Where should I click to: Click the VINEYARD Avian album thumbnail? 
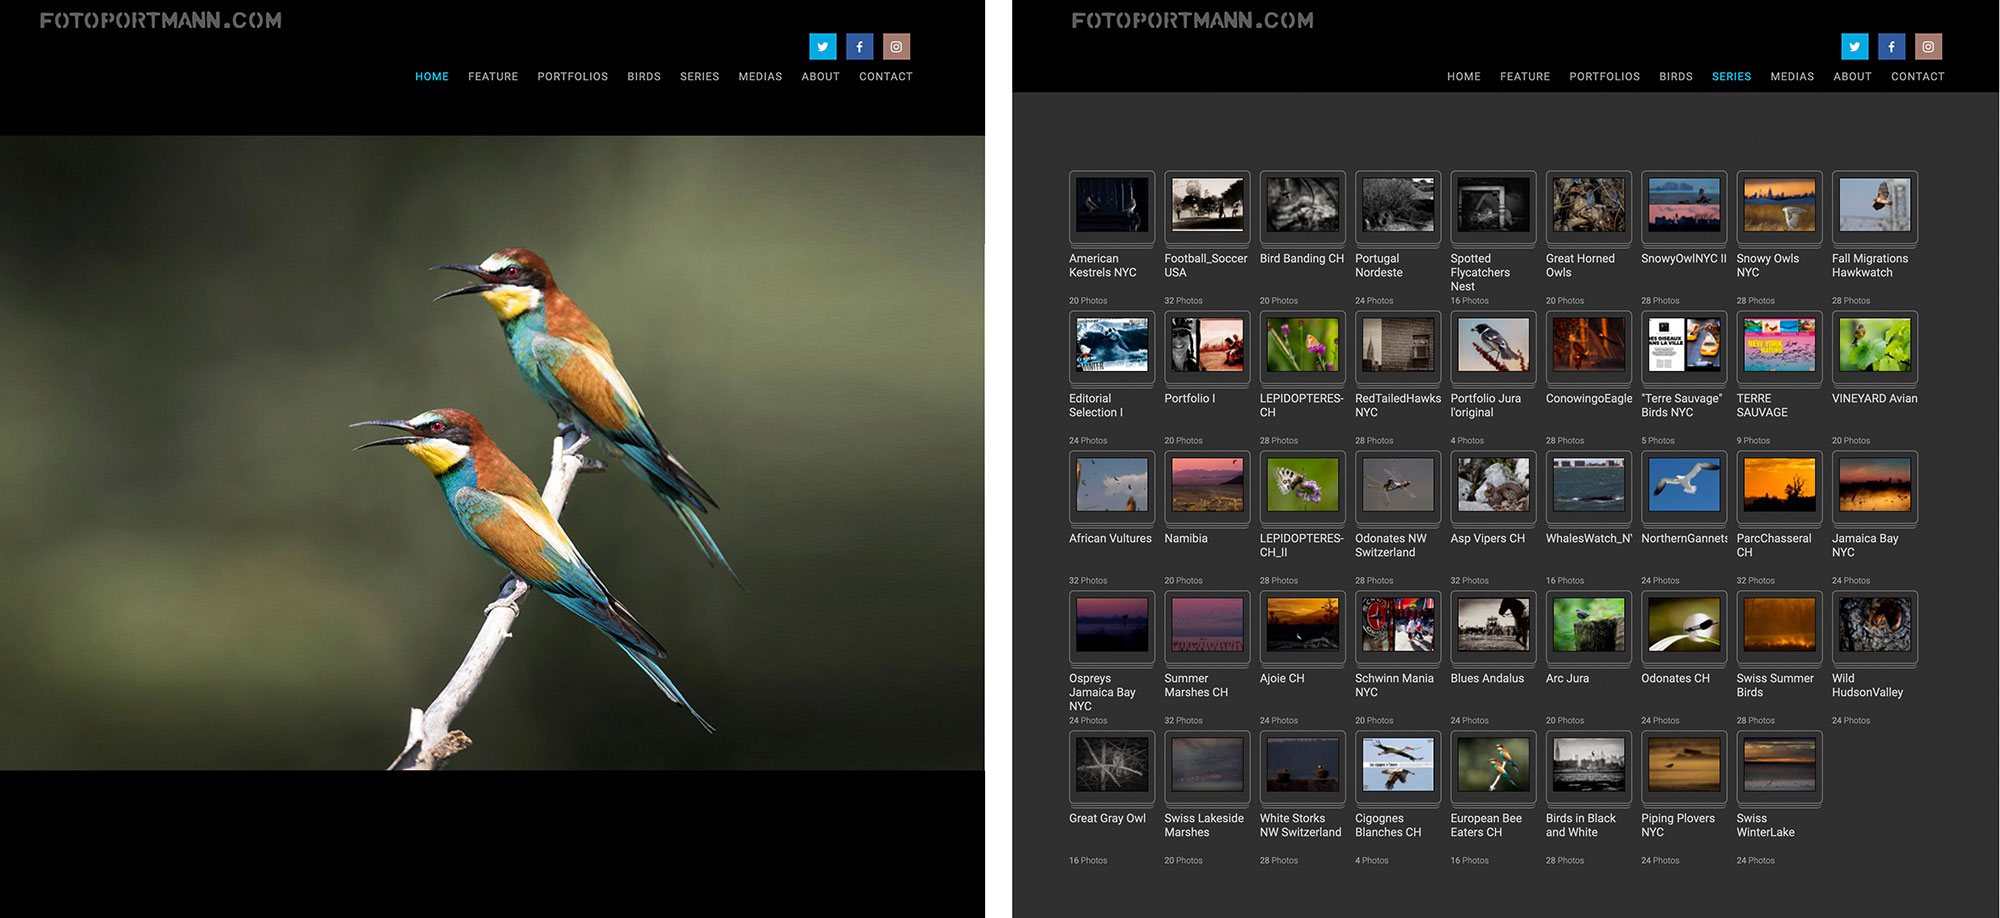tap(1874, 346)
